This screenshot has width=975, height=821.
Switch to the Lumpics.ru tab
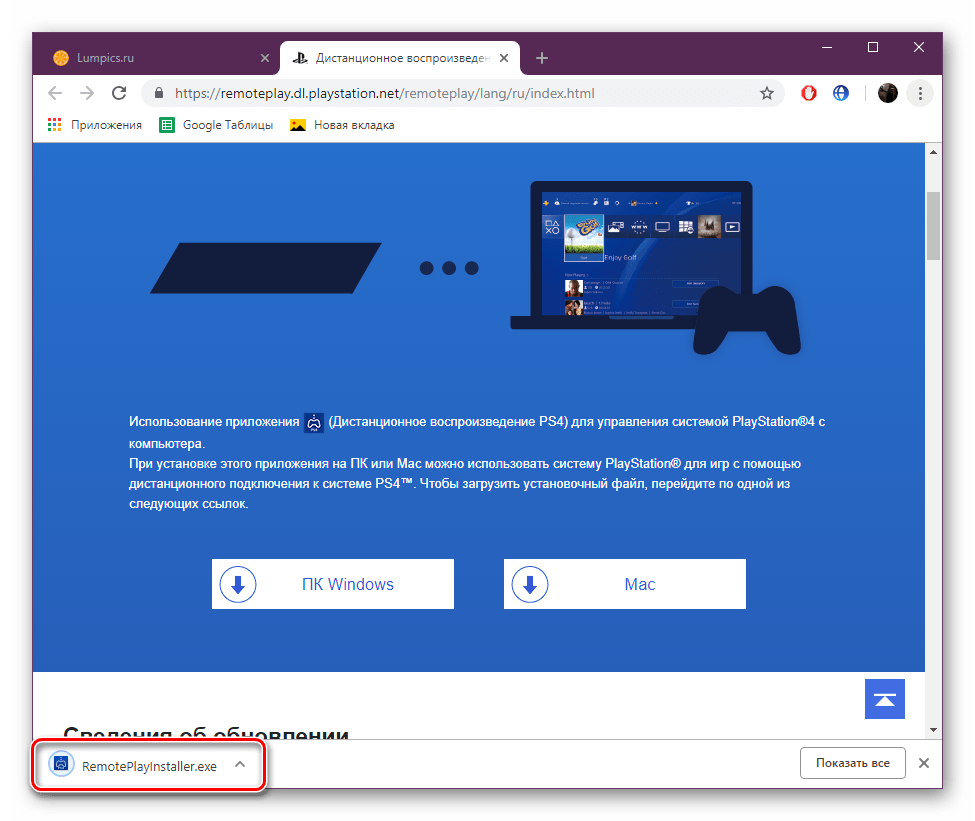point(150,58)
